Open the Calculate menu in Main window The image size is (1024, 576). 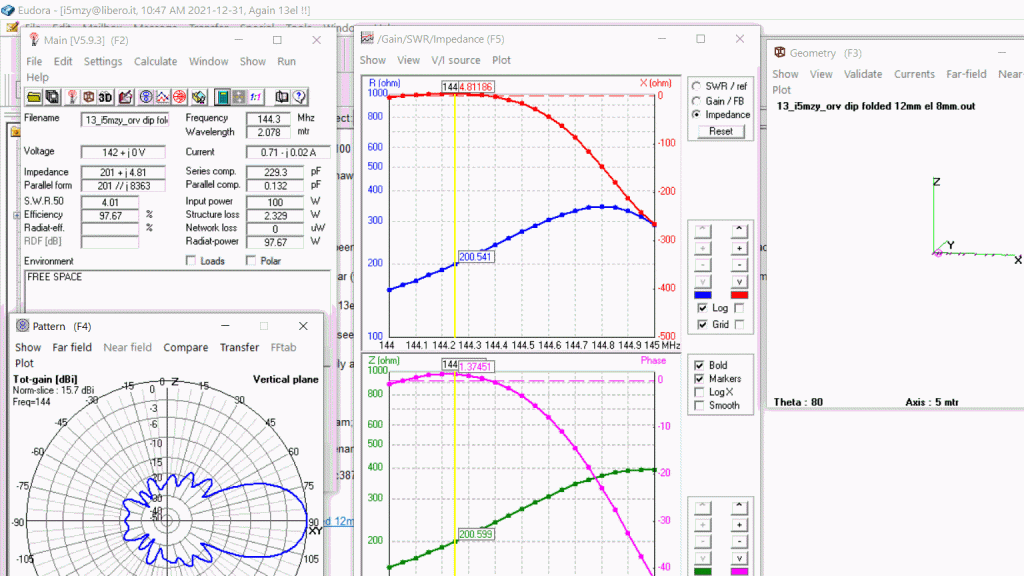point(155,61)
